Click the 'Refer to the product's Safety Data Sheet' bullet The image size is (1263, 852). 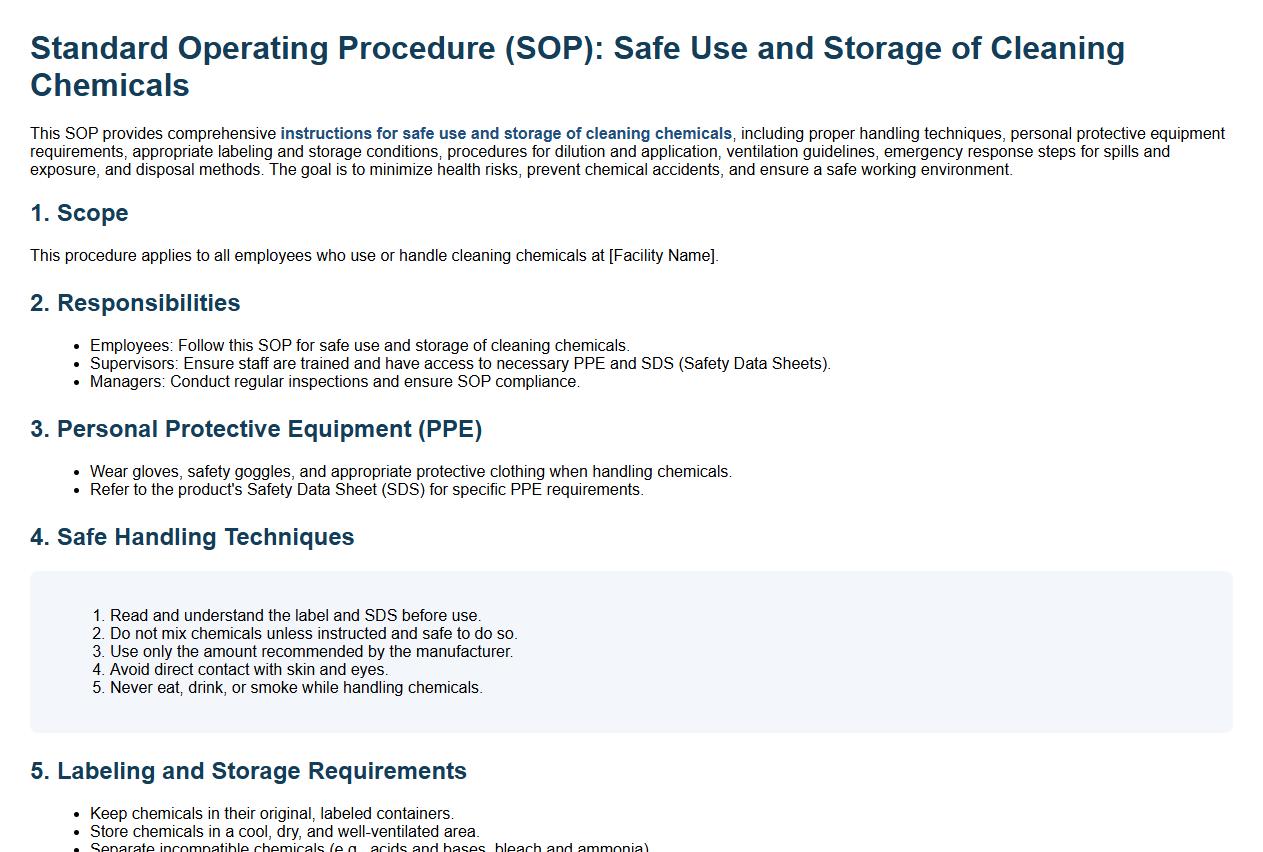(366, 490)
